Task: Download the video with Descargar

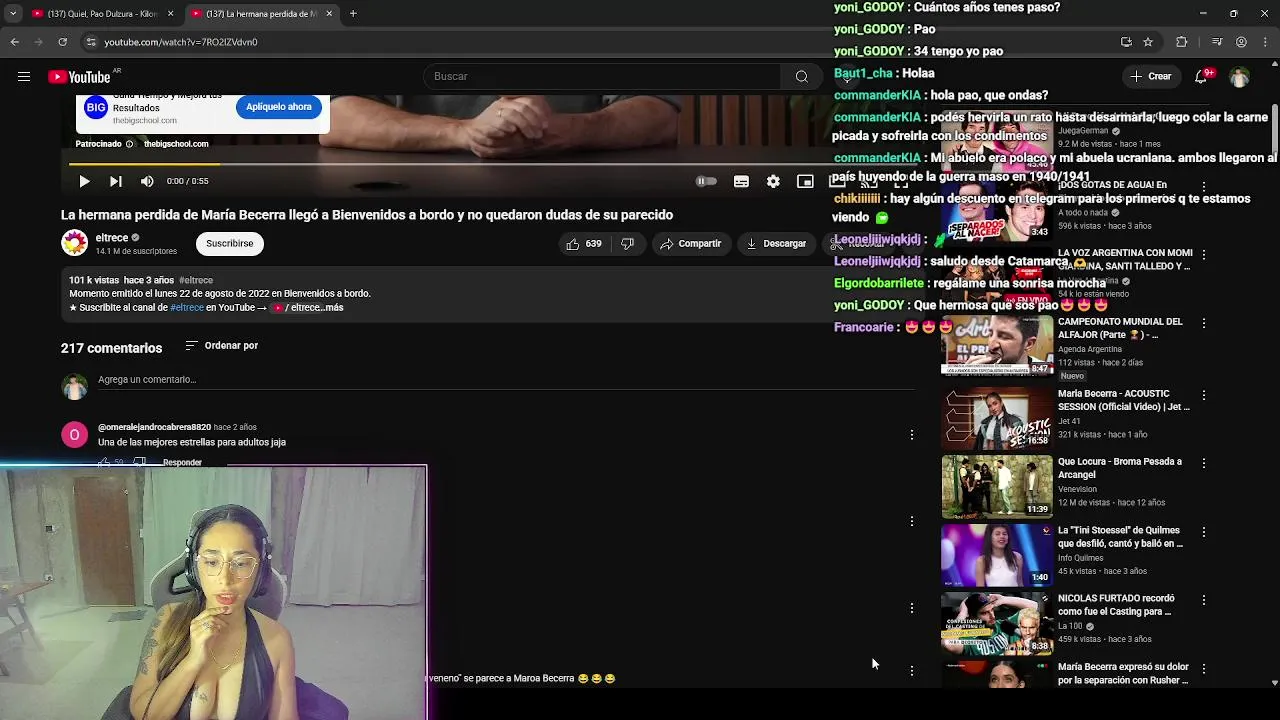Action: (776, 243)
